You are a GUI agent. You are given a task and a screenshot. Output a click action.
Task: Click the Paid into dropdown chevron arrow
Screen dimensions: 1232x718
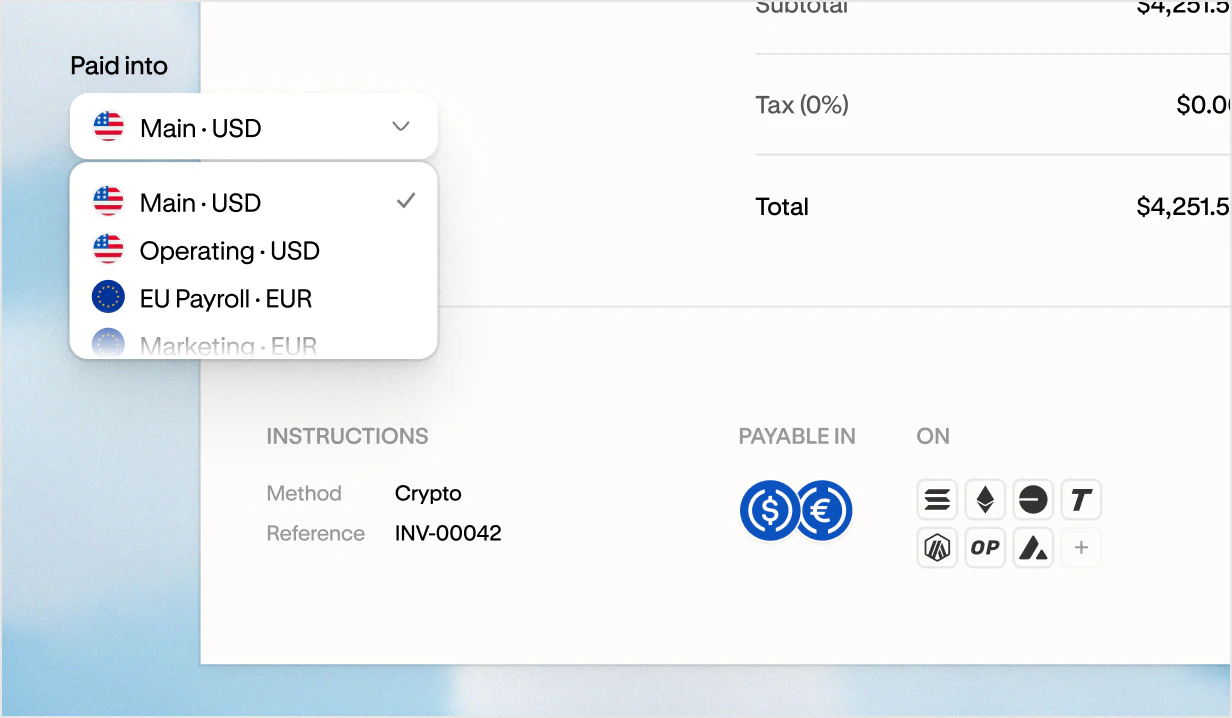(x=401, y=126)
